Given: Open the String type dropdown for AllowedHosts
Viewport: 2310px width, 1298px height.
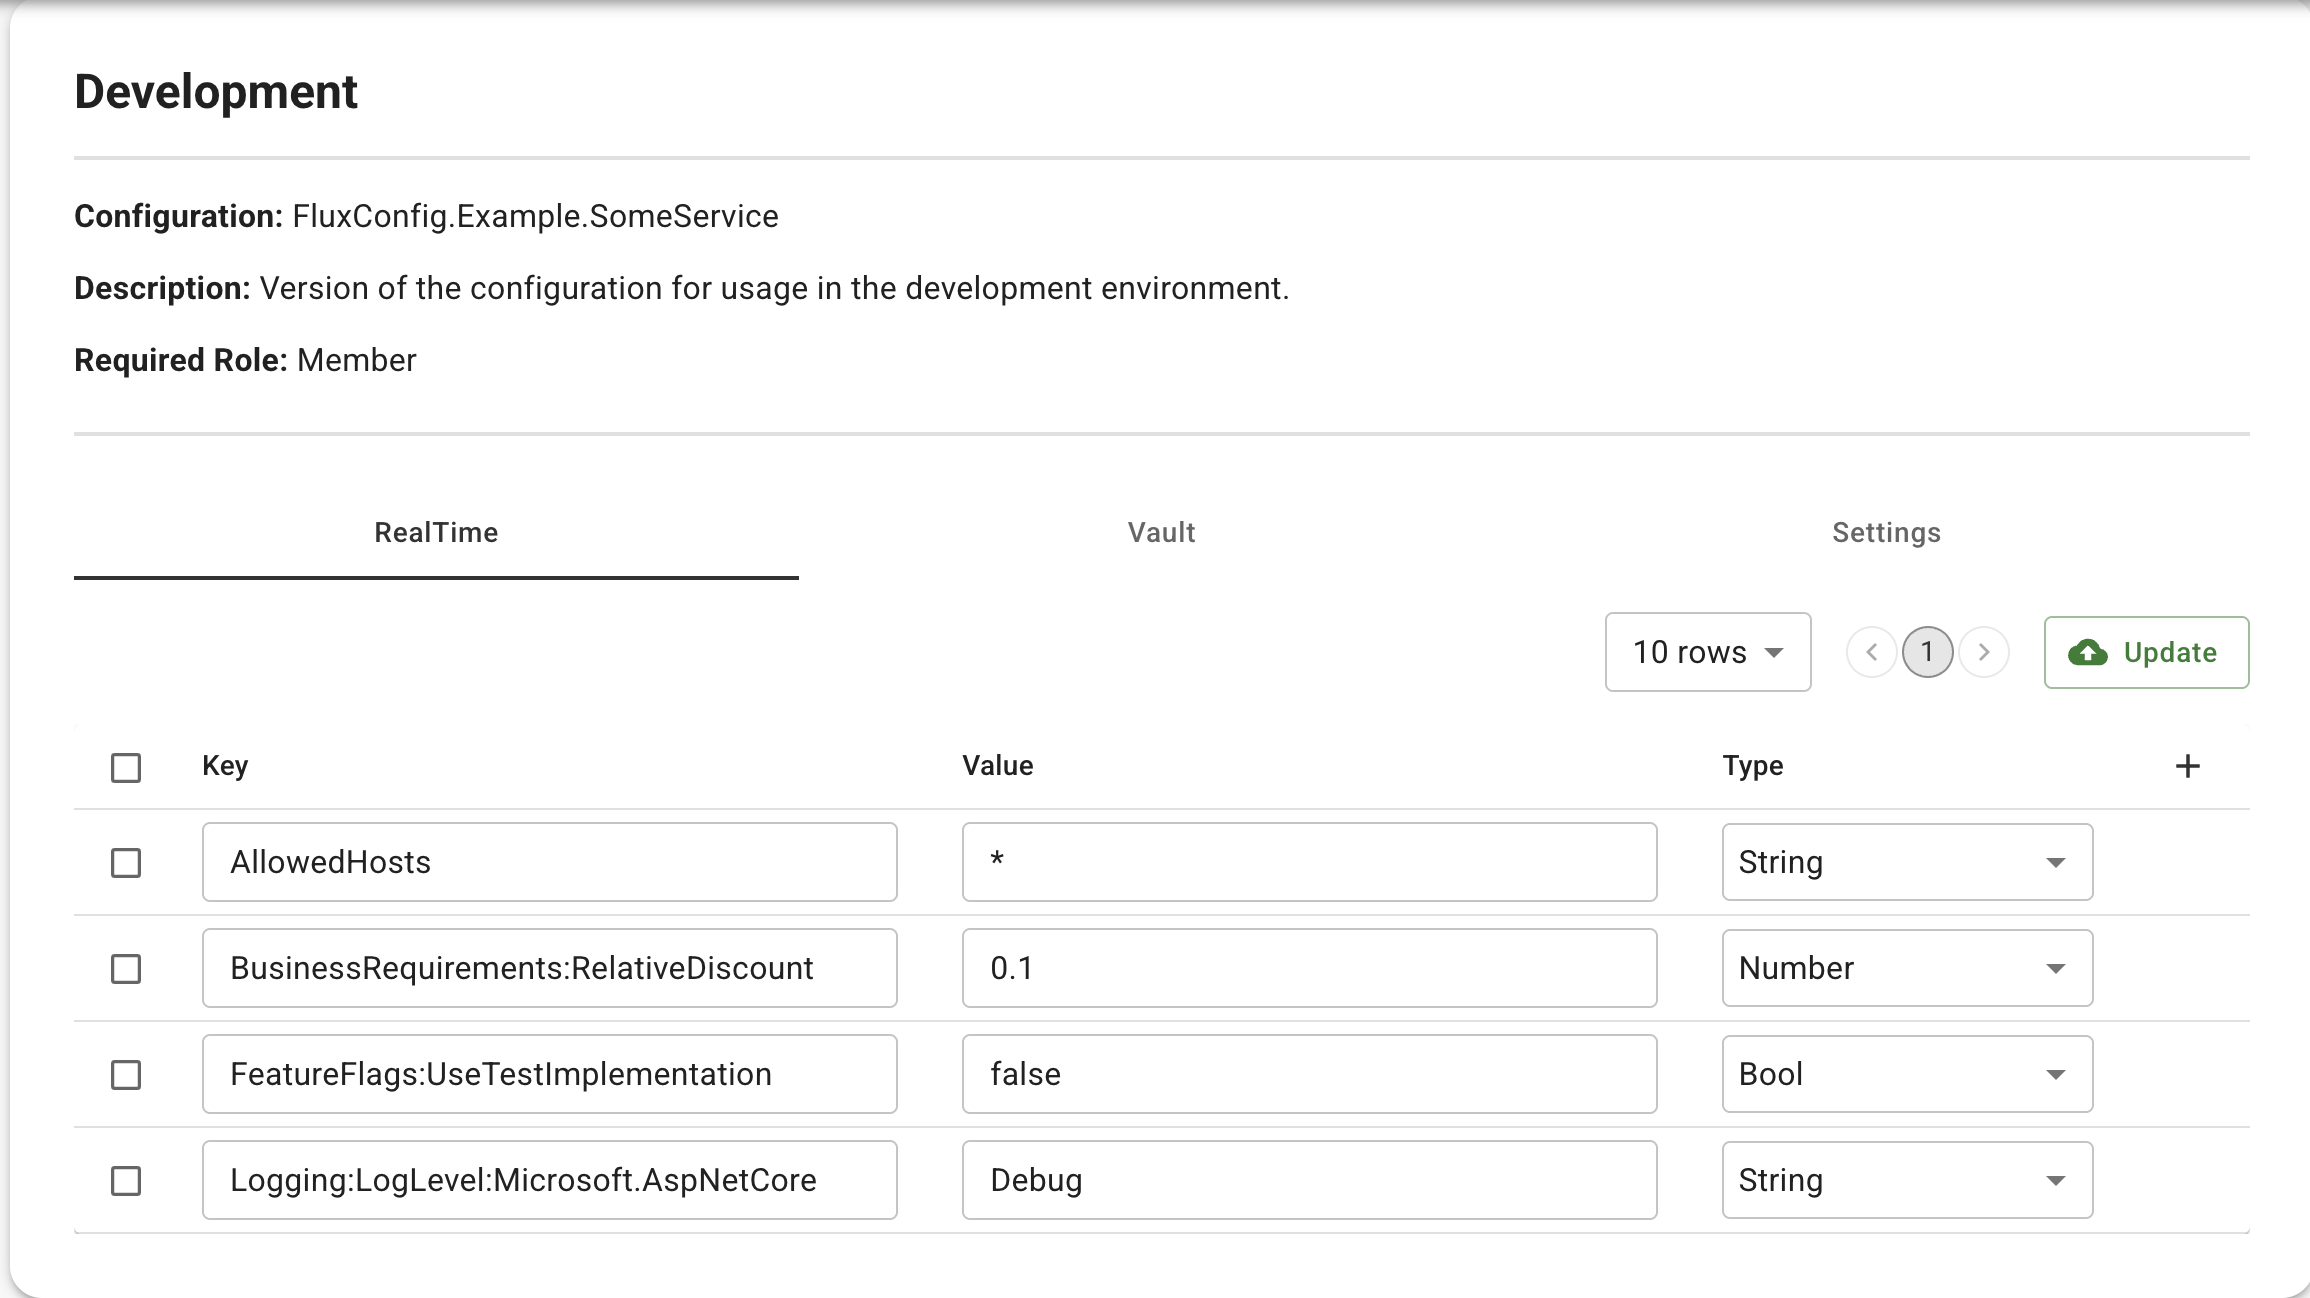Looking at the screenshot, I should tap(1906, 862).
